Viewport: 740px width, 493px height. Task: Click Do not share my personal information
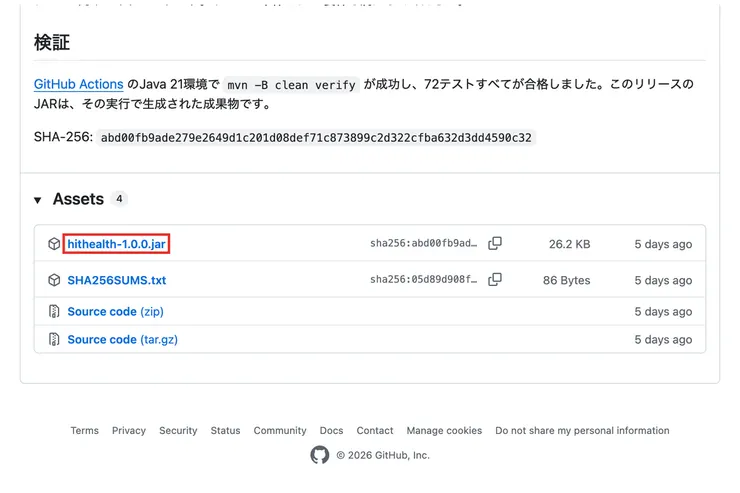pyautogui.click(x=582, y=430)
